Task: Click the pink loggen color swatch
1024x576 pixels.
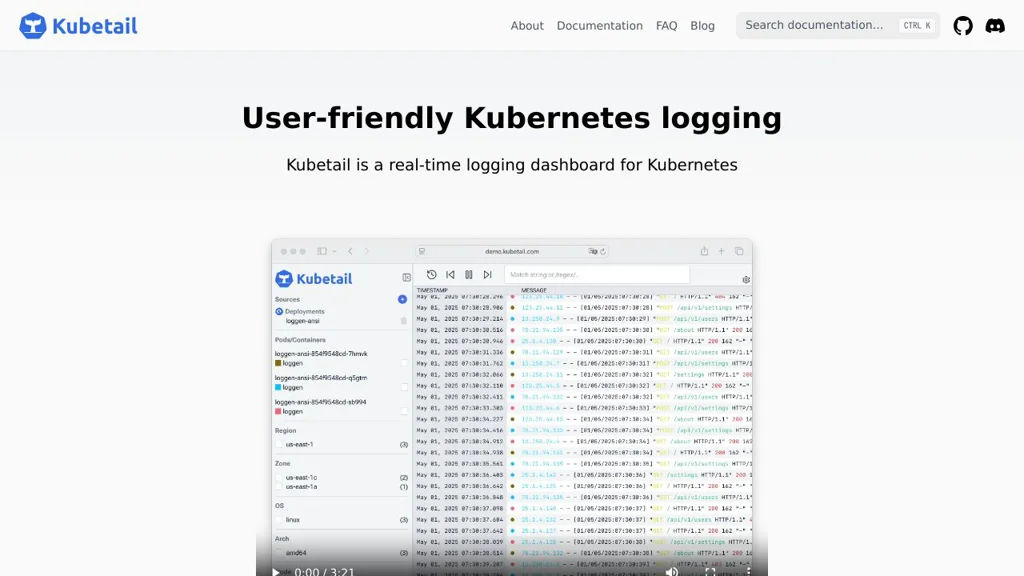Action: click(x=278, y=411)
